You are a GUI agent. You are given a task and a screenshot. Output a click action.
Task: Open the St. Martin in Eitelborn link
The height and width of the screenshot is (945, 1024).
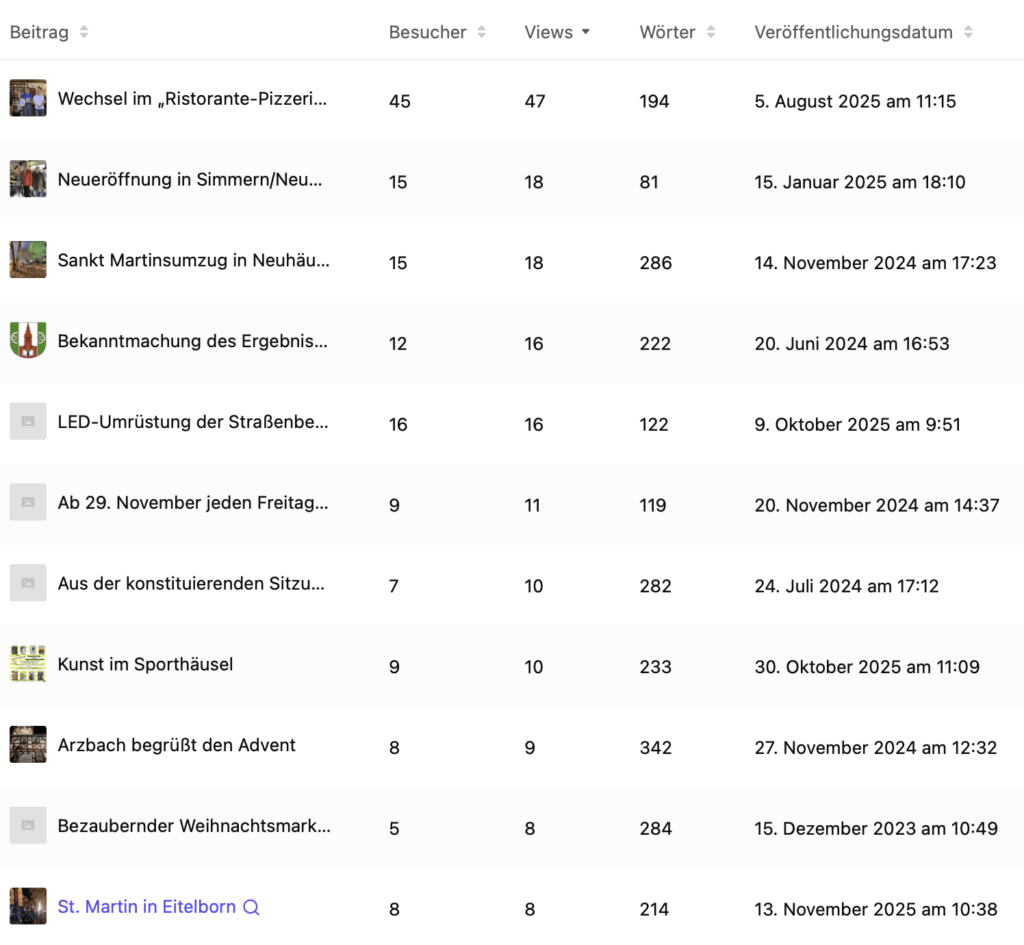[146, 907]
